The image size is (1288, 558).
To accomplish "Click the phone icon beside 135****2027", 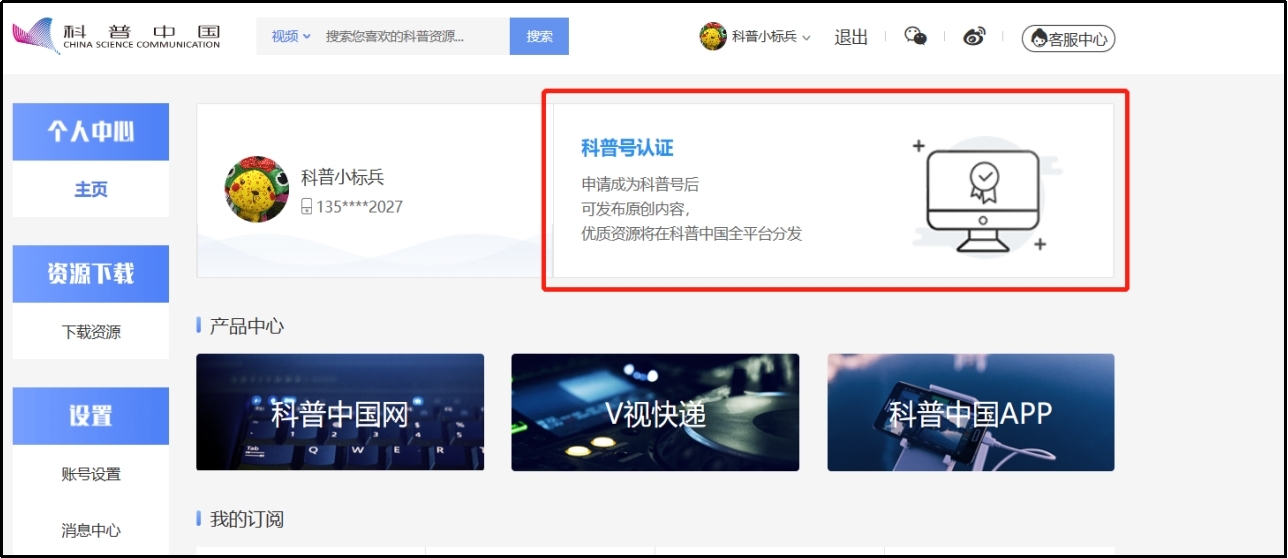I will (x=307, y=207).
